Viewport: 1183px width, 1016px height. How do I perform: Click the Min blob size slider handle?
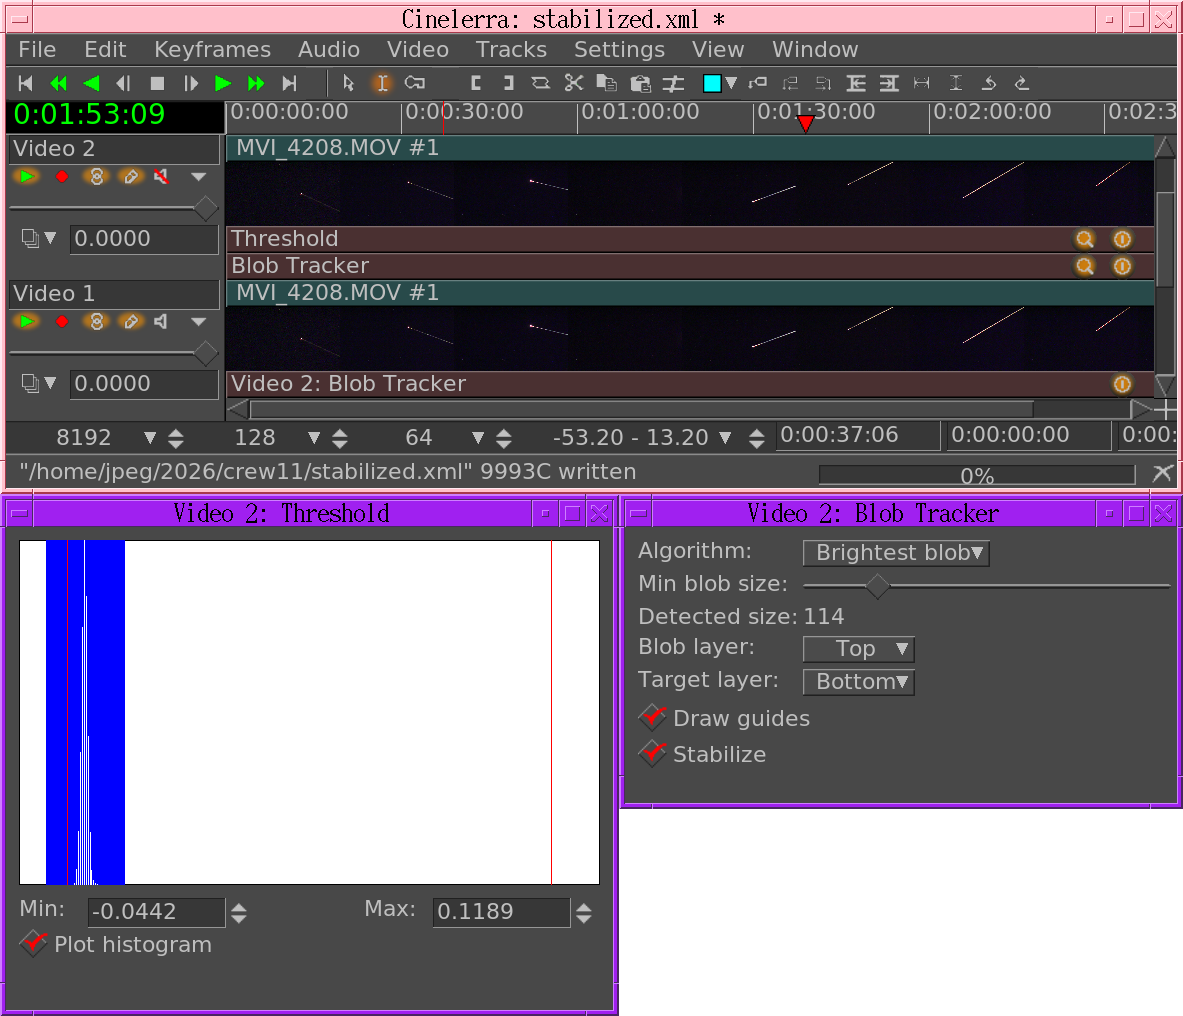(877, 586)
